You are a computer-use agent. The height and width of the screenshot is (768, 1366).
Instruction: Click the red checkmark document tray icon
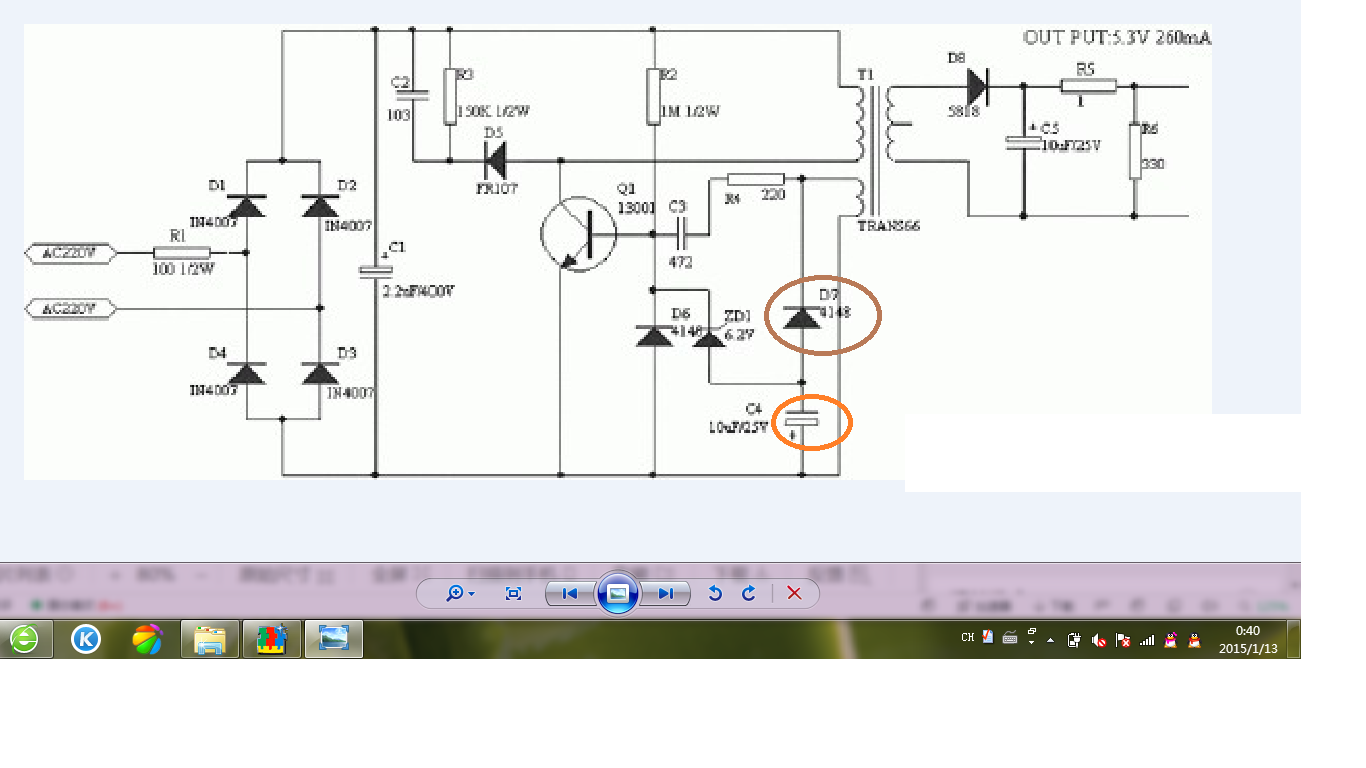[x=988, y=636]
